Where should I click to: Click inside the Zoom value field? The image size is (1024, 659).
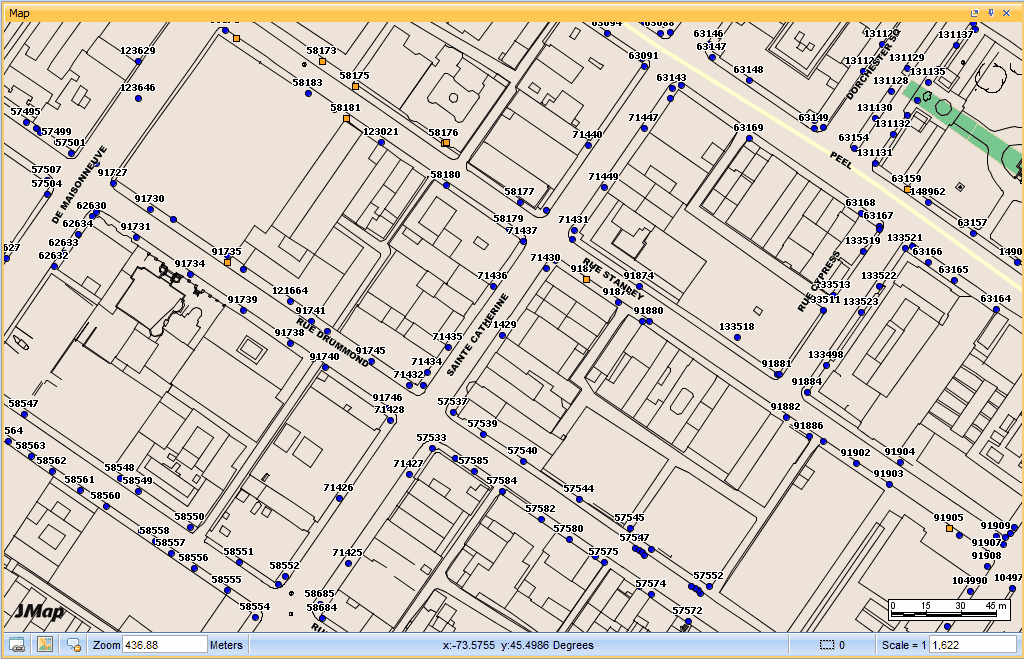165,645
